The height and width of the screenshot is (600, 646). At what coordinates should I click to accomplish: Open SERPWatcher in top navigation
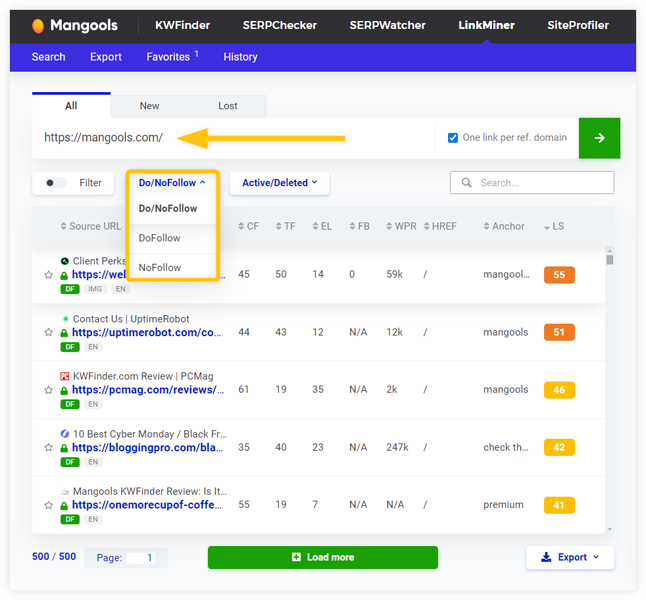388,25
